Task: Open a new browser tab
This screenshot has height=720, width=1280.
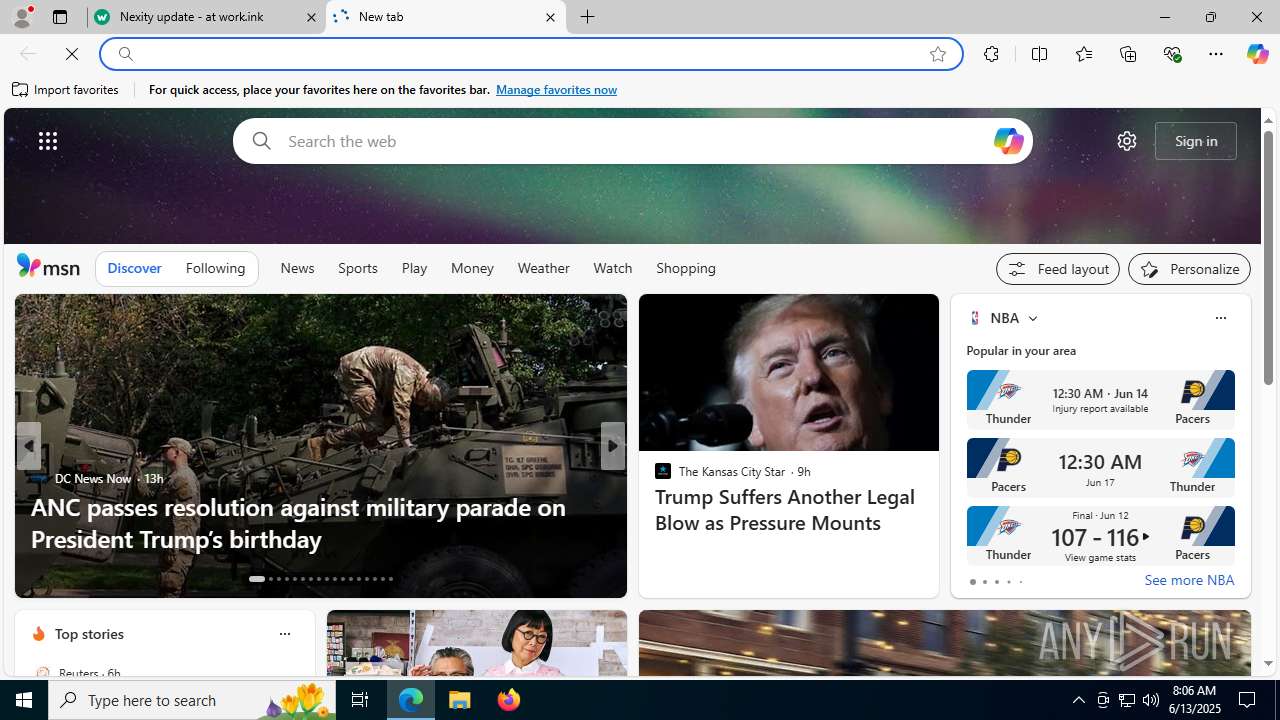Action: (x=588, y=17)
